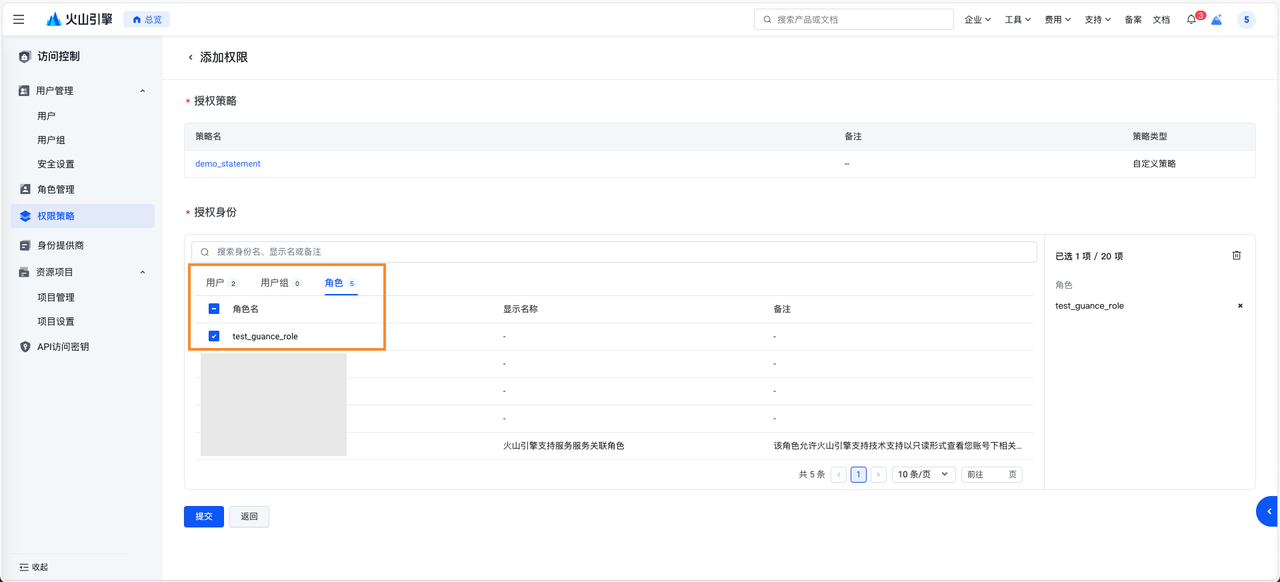Click the 收起 collapse sidebar icon

pos(24,567)
